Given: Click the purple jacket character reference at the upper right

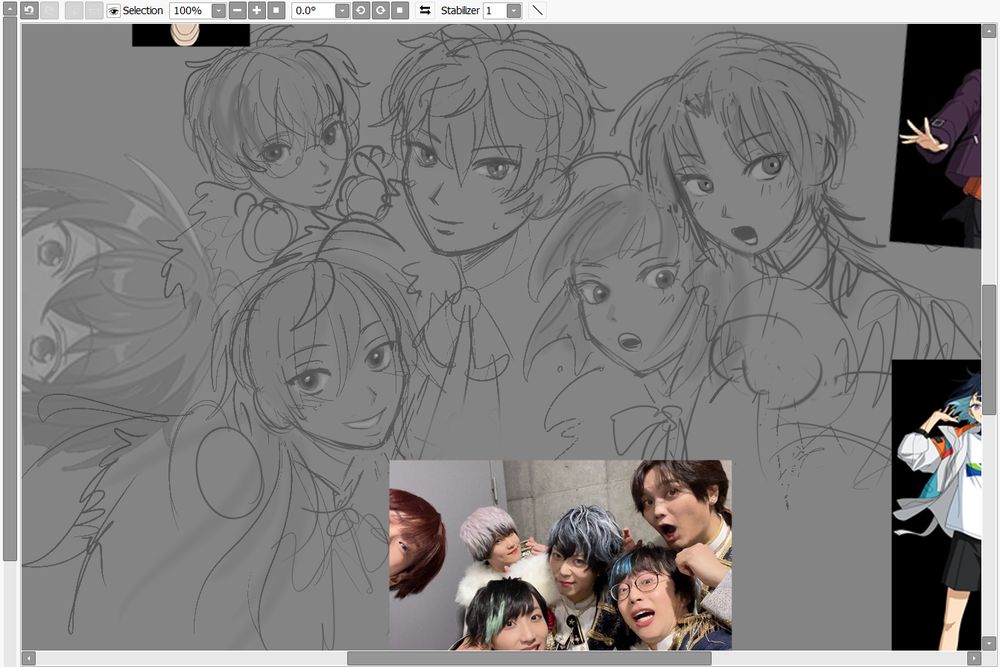Looking at the screenshot, I should (937, 135).
